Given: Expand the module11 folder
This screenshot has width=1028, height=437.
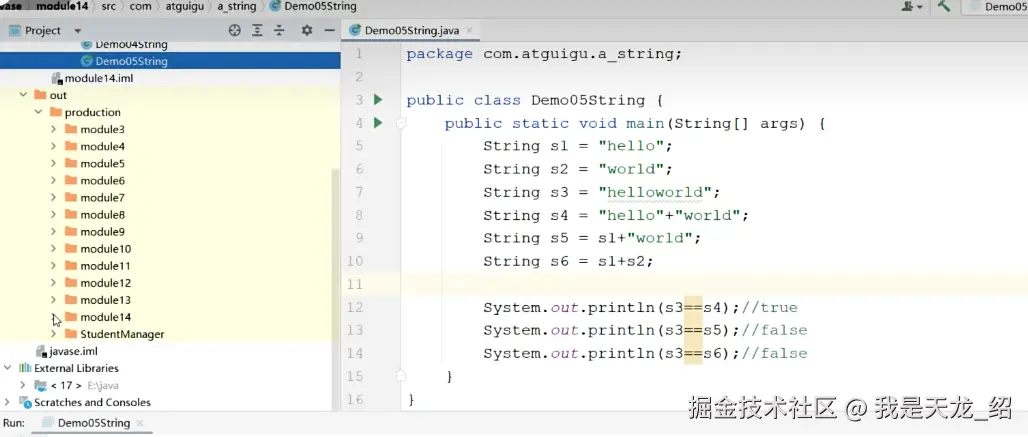Looking at the screenshot, I should click(54, 265).
